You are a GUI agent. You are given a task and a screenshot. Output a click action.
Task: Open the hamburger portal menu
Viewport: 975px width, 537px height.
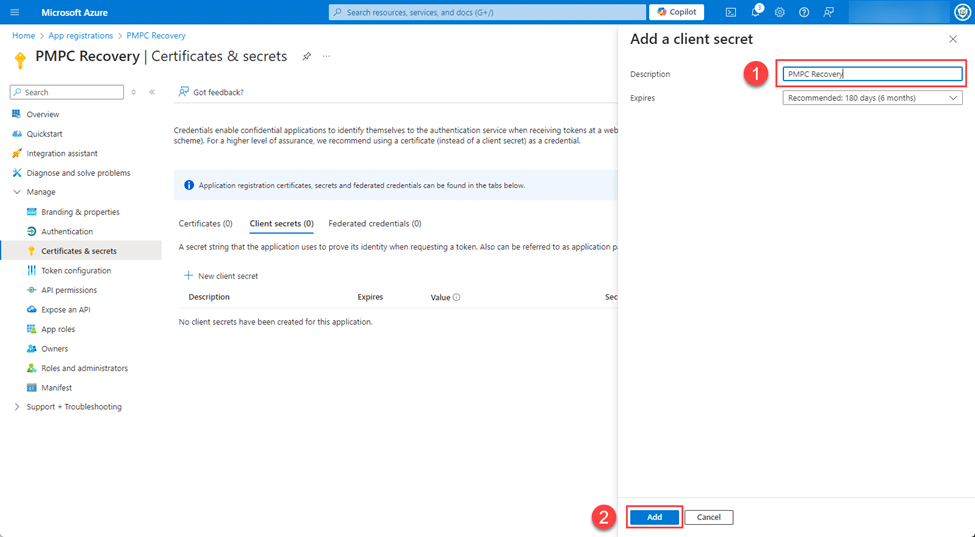click(15, 12)
